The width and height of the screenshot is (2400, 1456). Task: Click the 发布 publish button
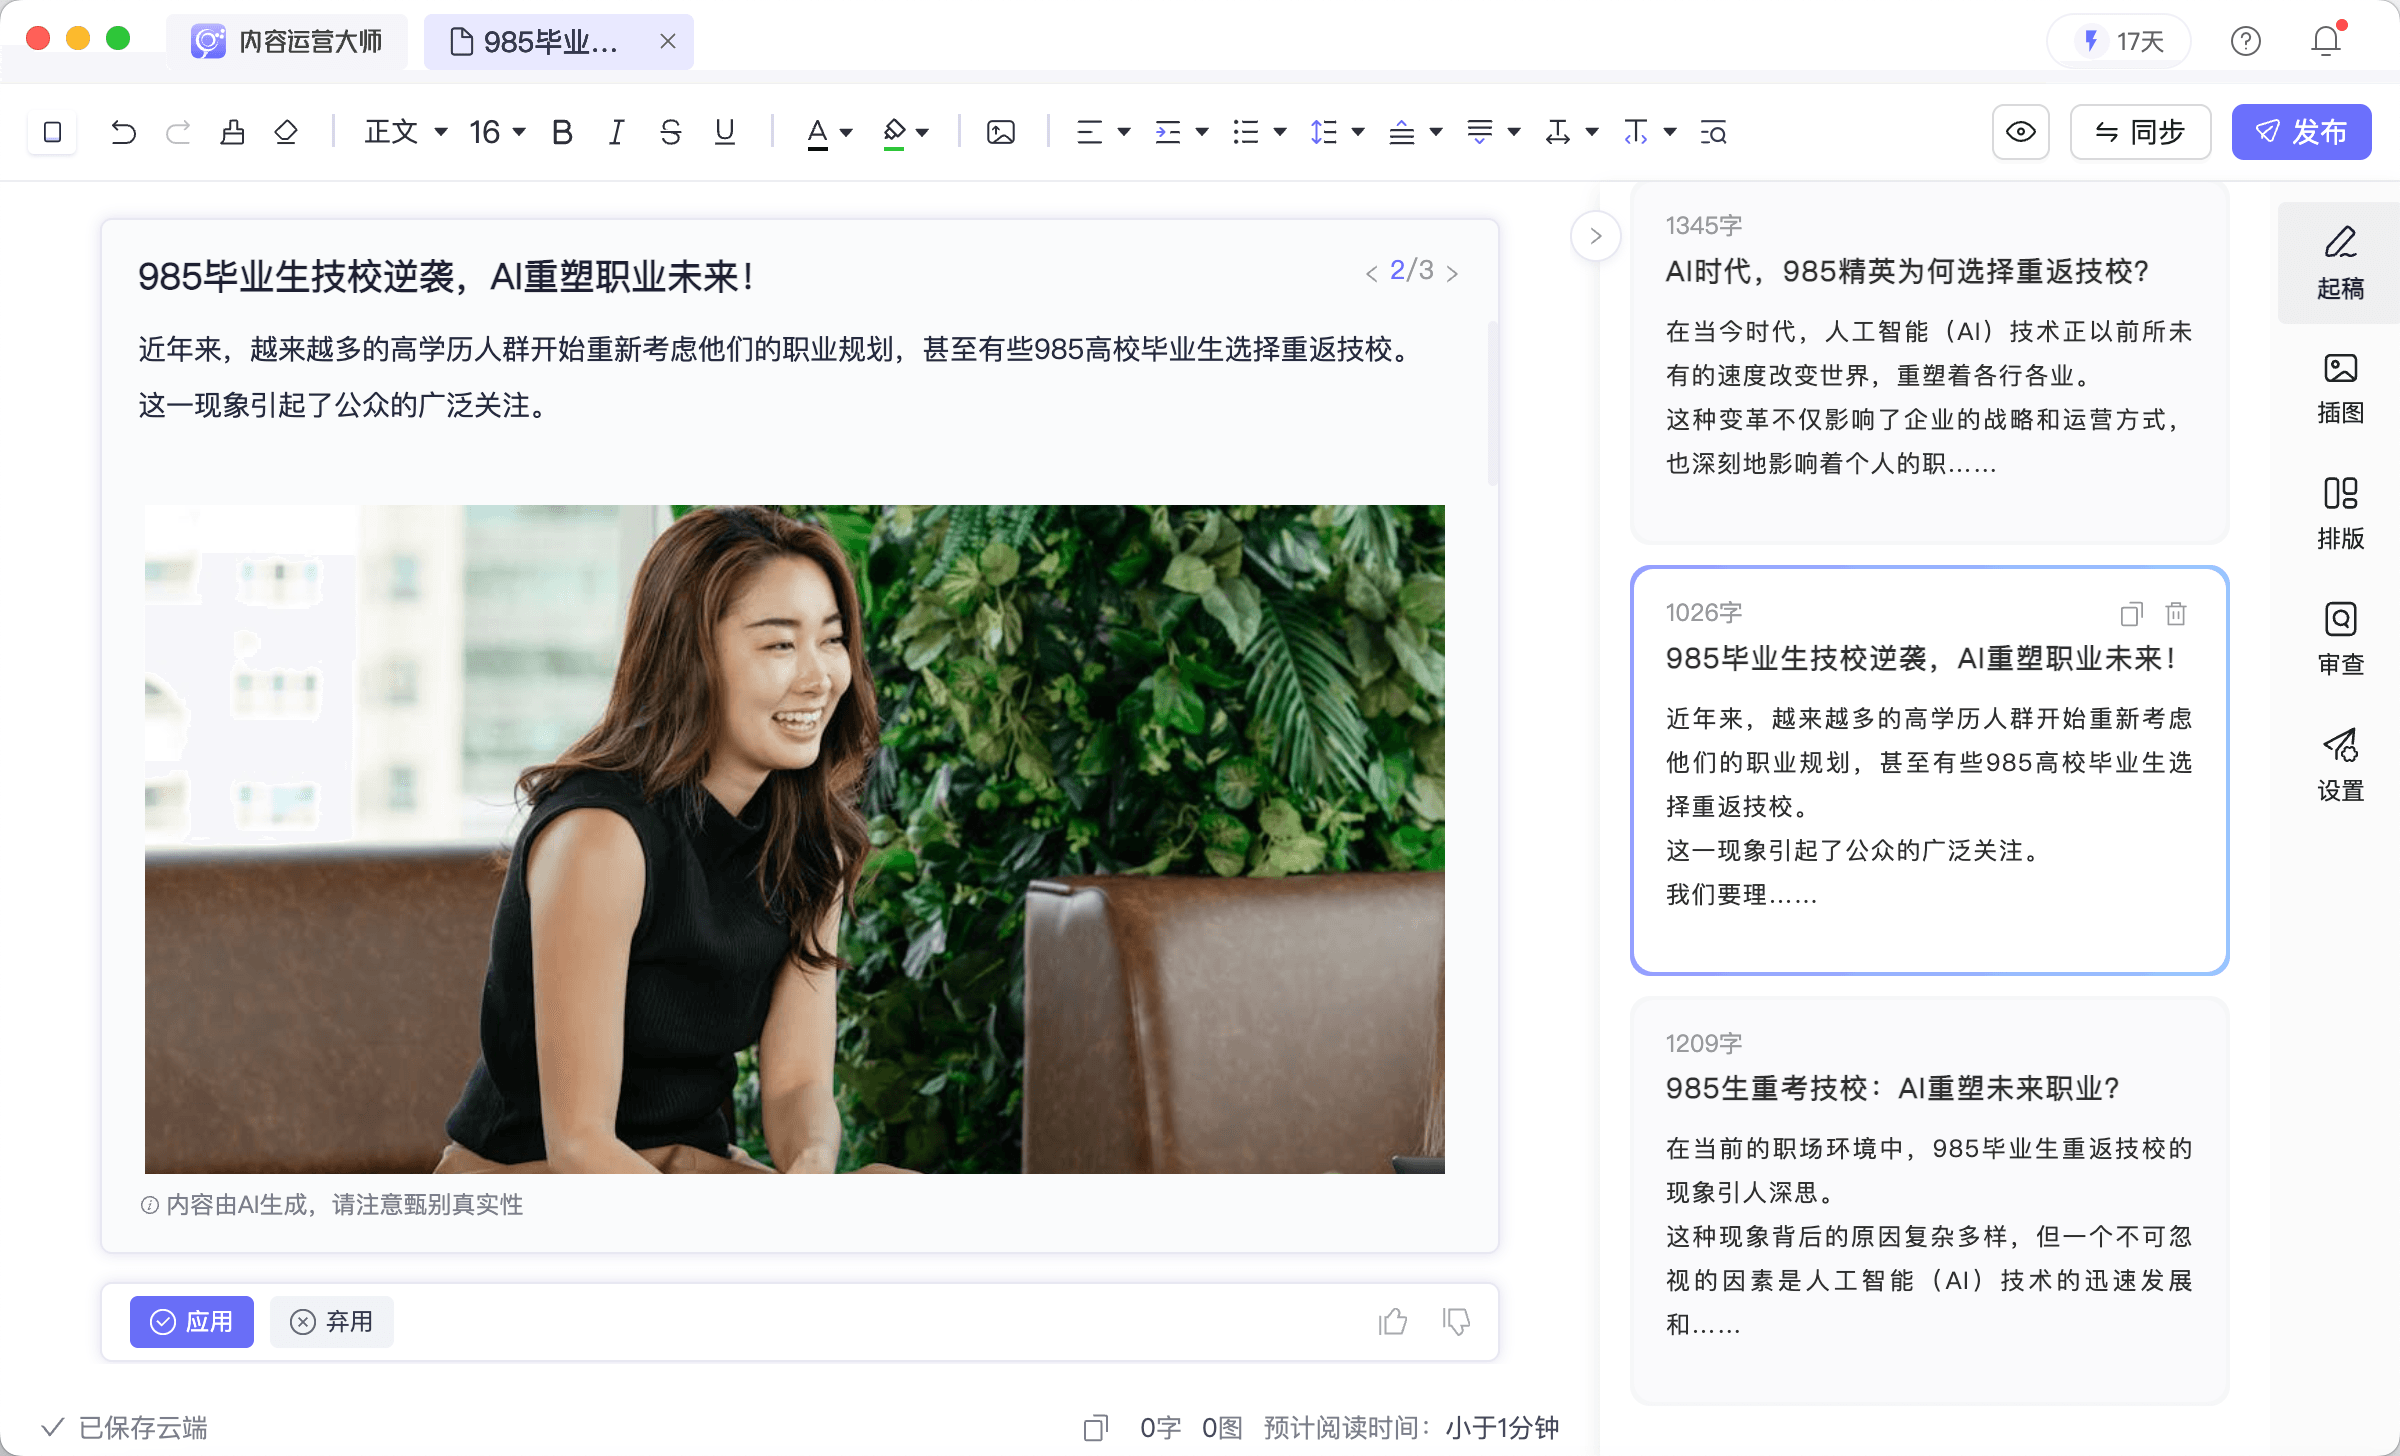point(2300,132)
